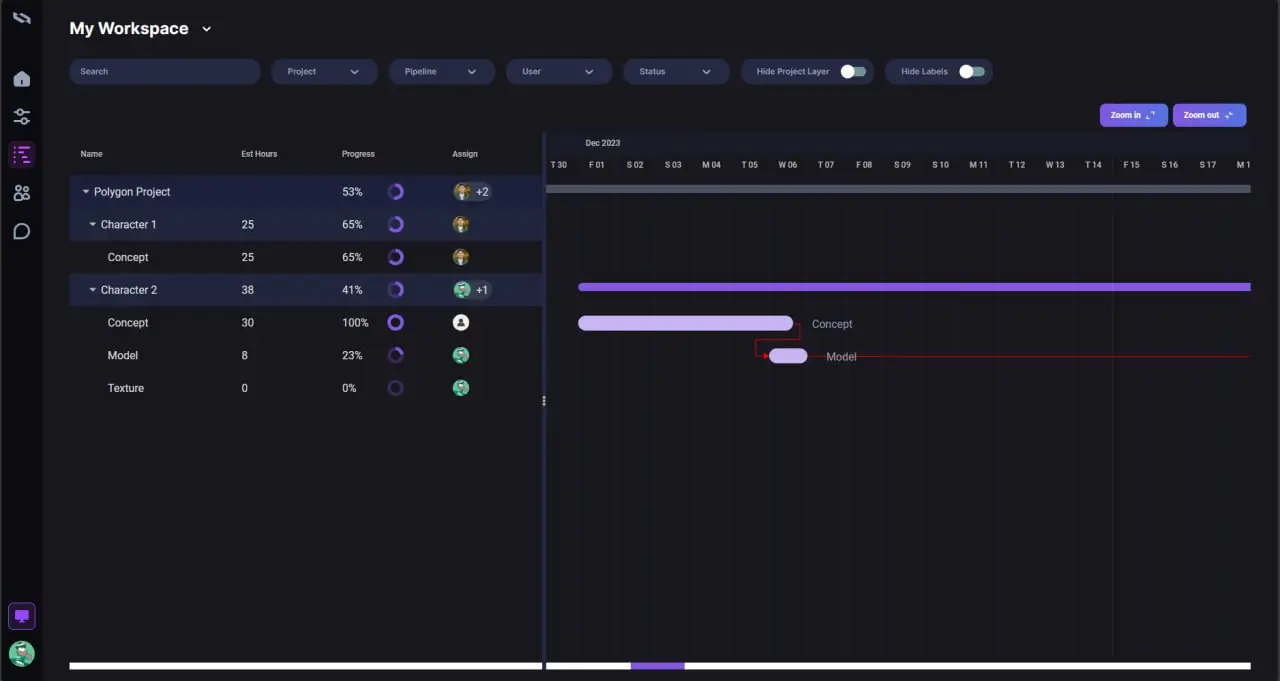Click the sliders settings icon in sidebar
Viewport: 1280px width, 681px height.
click(x=21, y=117)
